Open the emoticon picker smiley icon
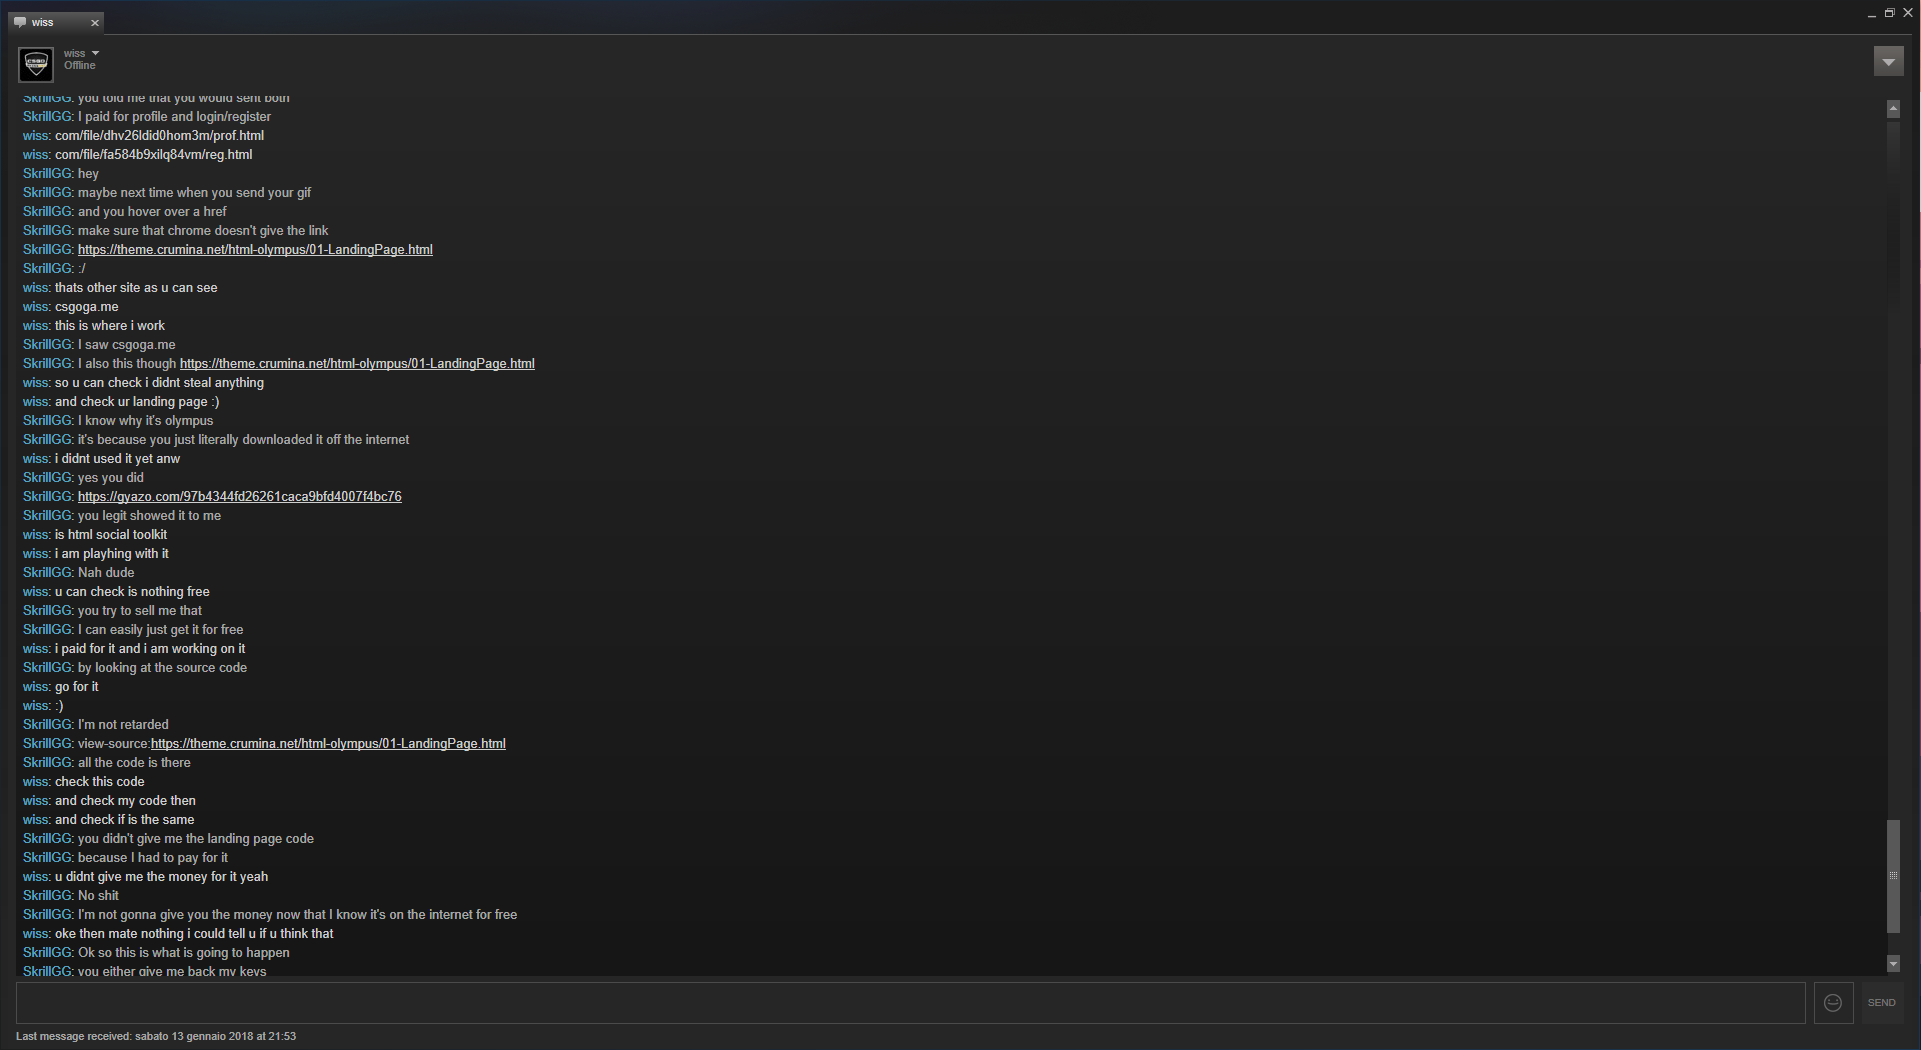The width and height of the screenshot is (1921, 1050). 1833,1002
